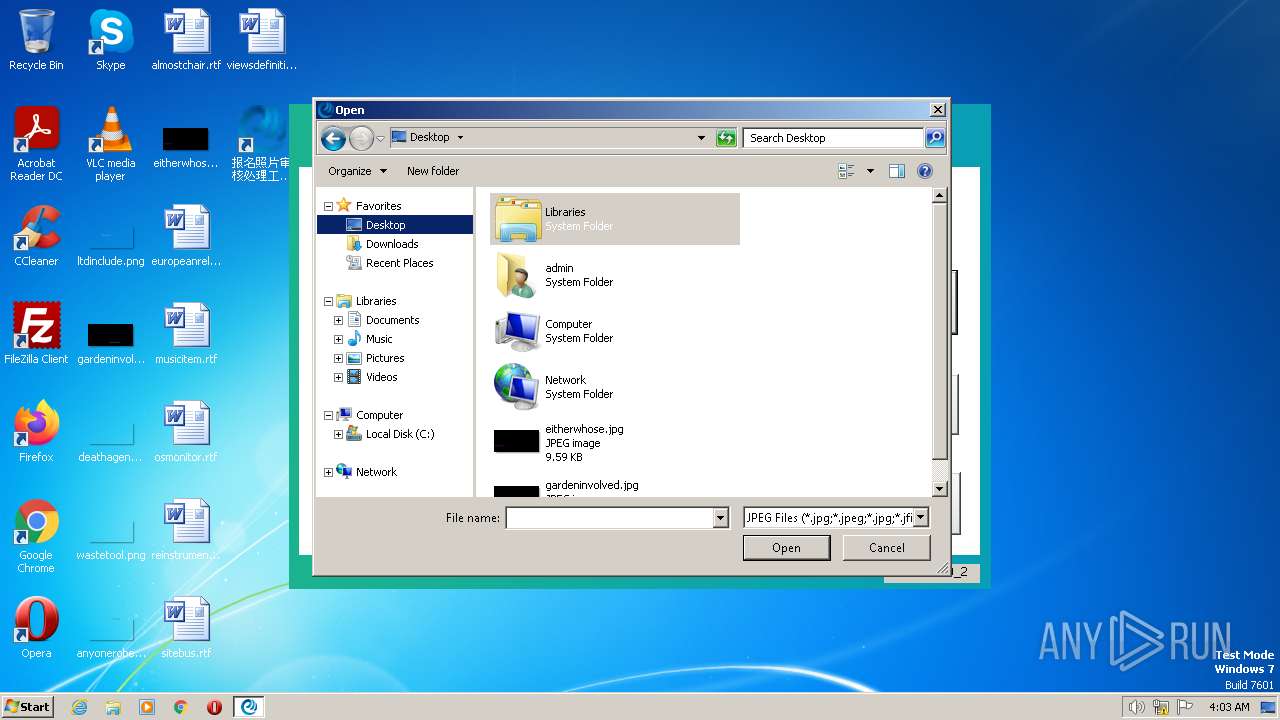The image size is (1280, 720).
Task: Open the Desktop breadcrumb dropdown arrow
Action: coord(460,138)
